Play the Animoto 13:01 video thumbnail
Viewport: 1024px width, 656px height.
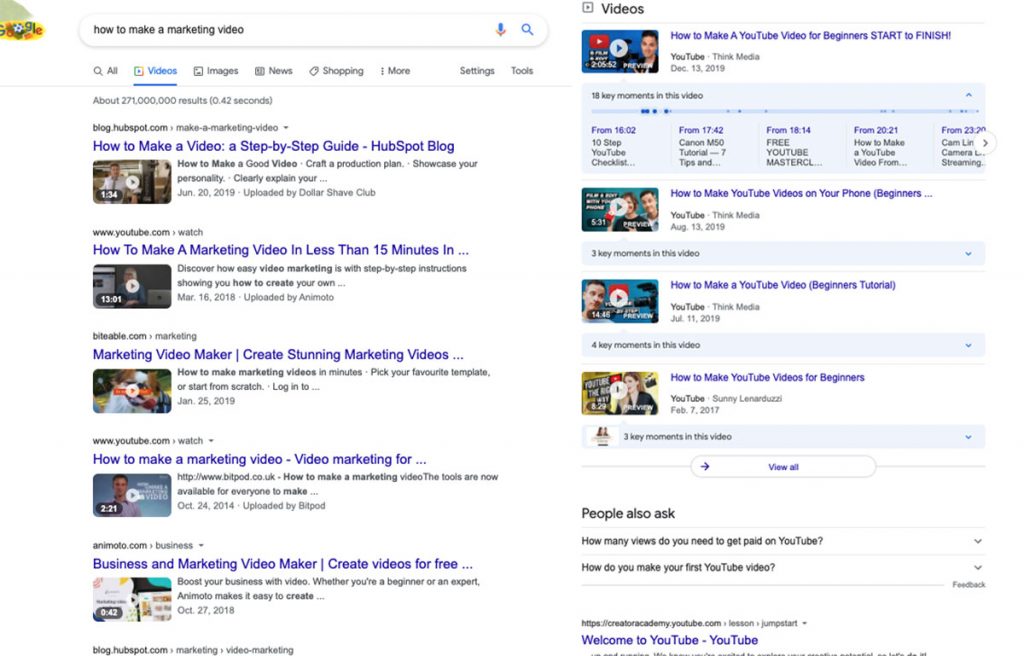pos(132,286)
